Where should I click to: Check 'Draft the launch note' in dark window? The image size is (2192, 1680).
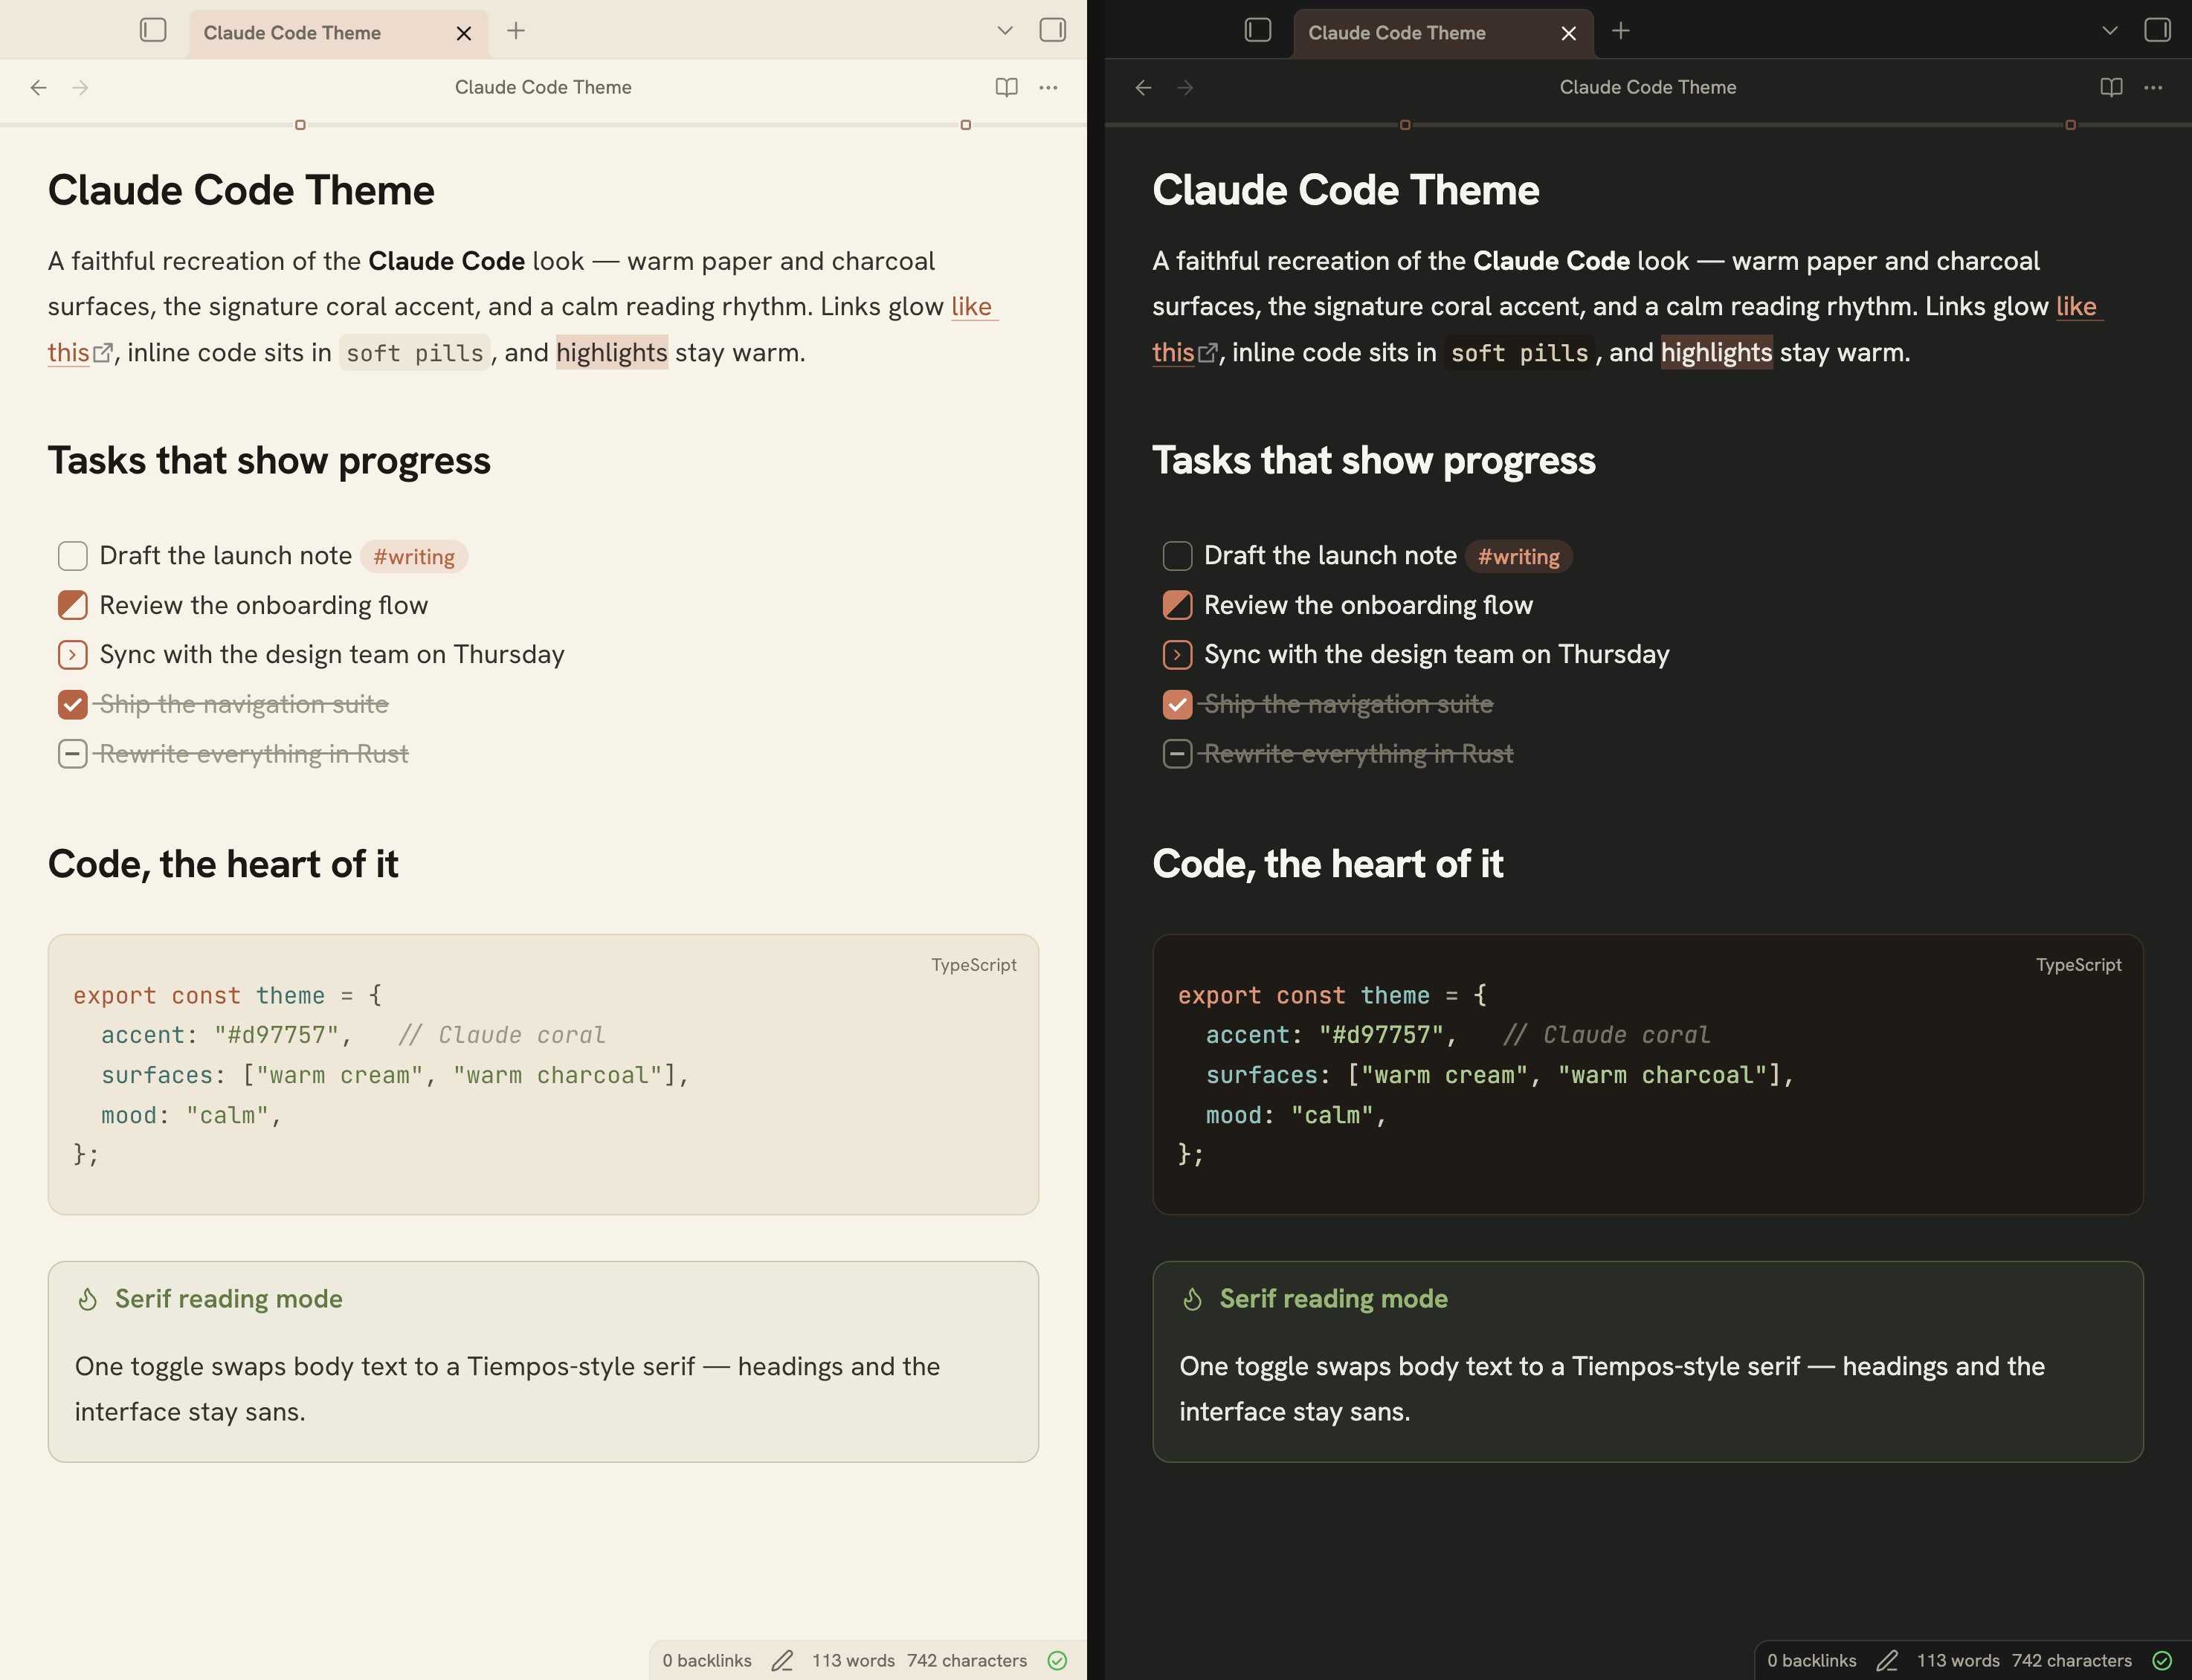click(1178, 556)
